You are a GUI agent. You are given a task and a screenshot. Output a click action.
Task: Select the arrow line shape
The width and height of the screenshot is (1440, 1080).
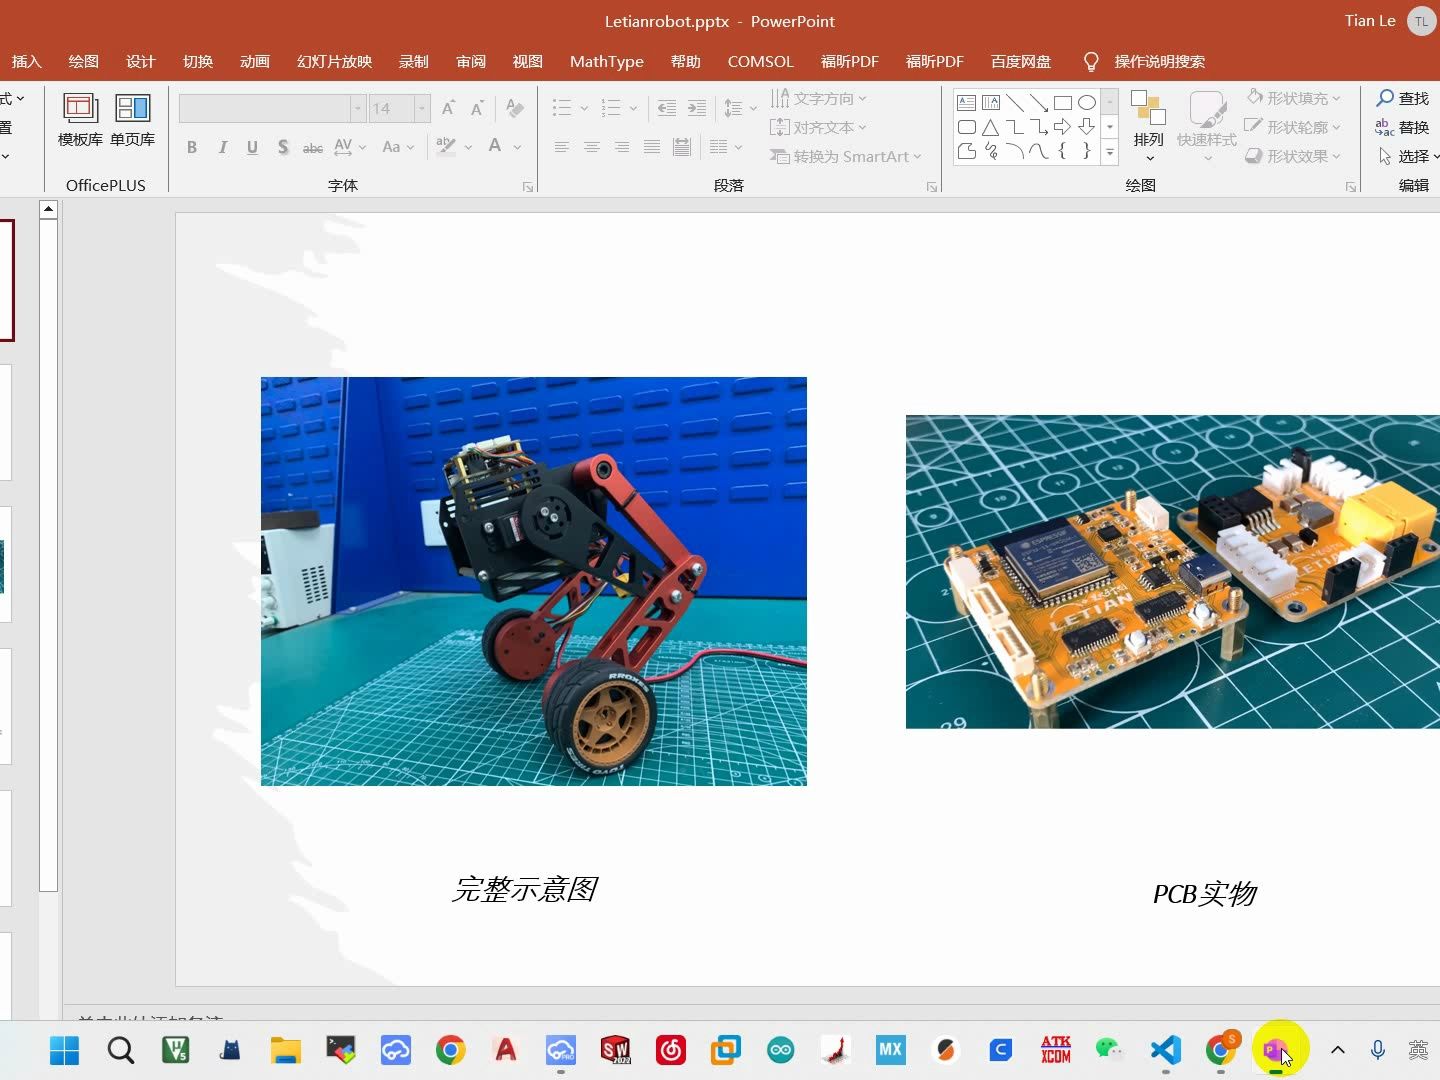tap(1039, 103)
